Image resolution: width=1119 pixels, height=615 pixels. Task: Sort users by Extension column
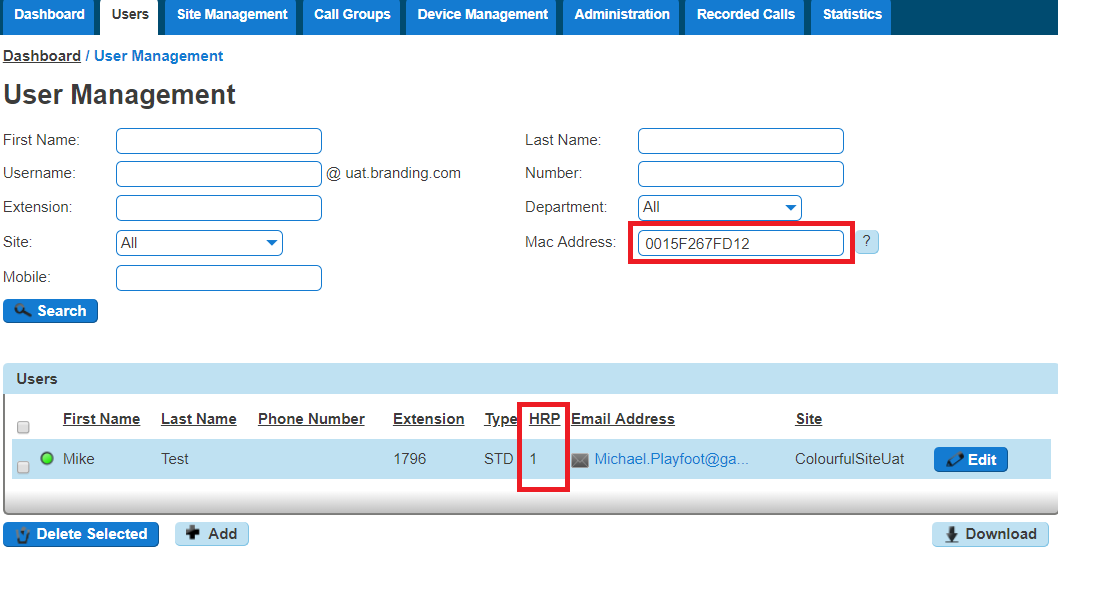428,419
